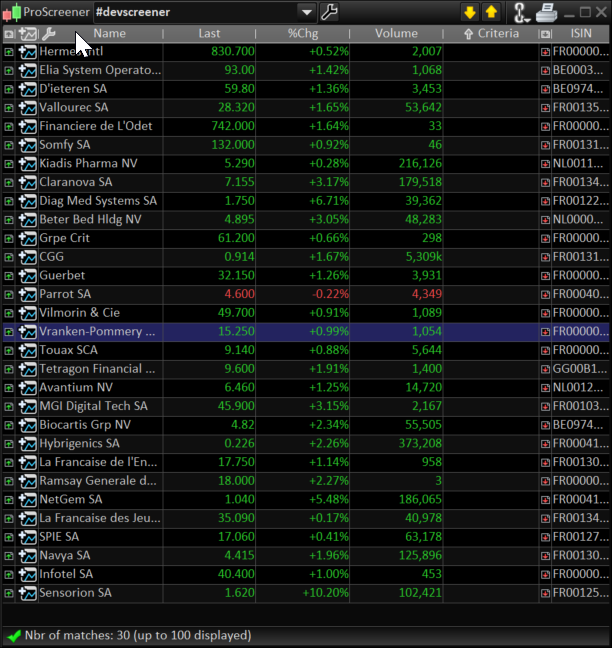Sort by Volume column header
Viewport: 612px width, 648px height.
tap(396, 33)
